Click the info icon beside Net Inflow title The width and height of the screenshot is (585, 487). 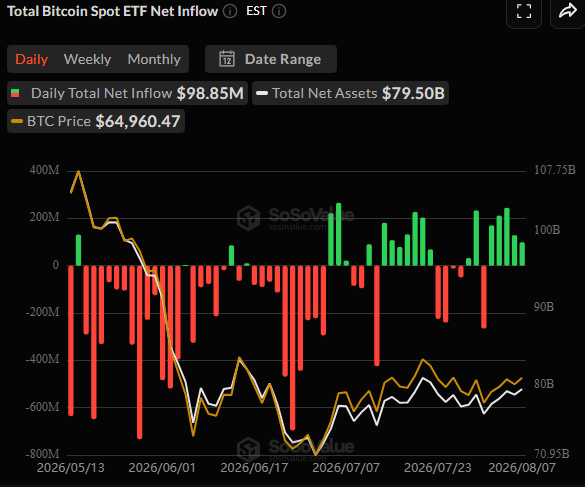(230, 11)
